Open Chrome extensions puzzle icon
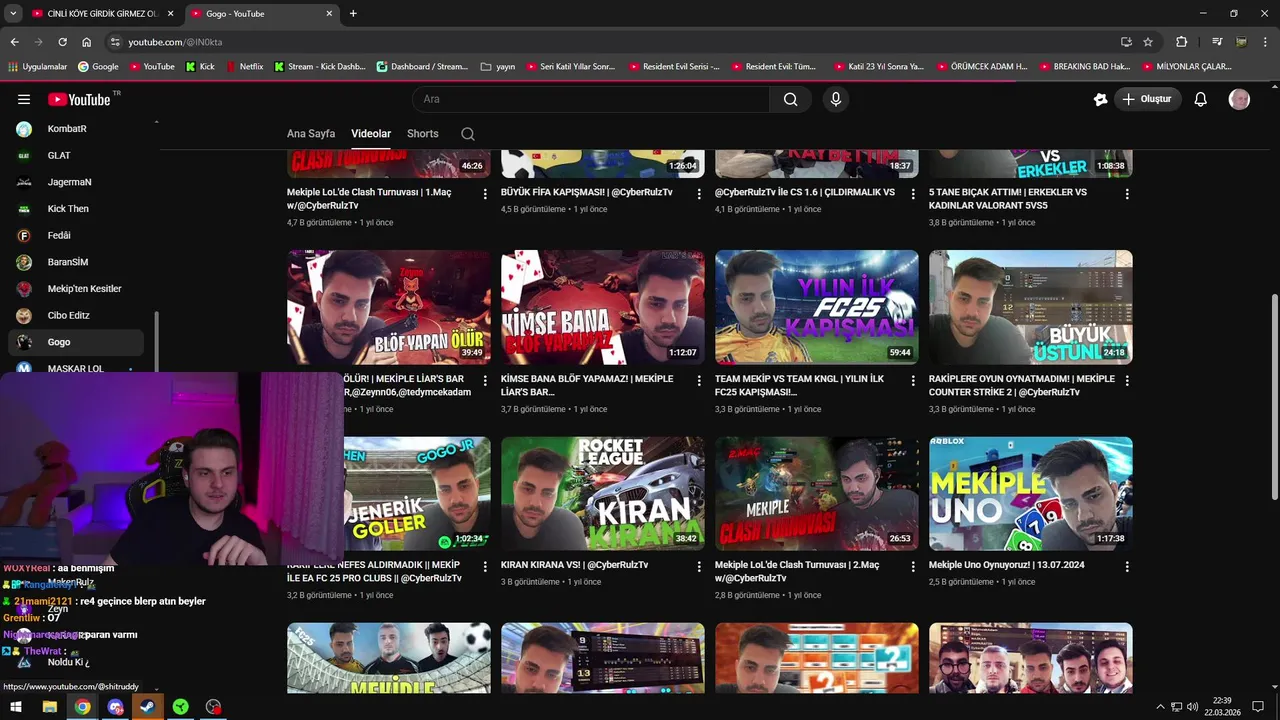The height and width of the screenshot is (720, 1280). 1181,42
